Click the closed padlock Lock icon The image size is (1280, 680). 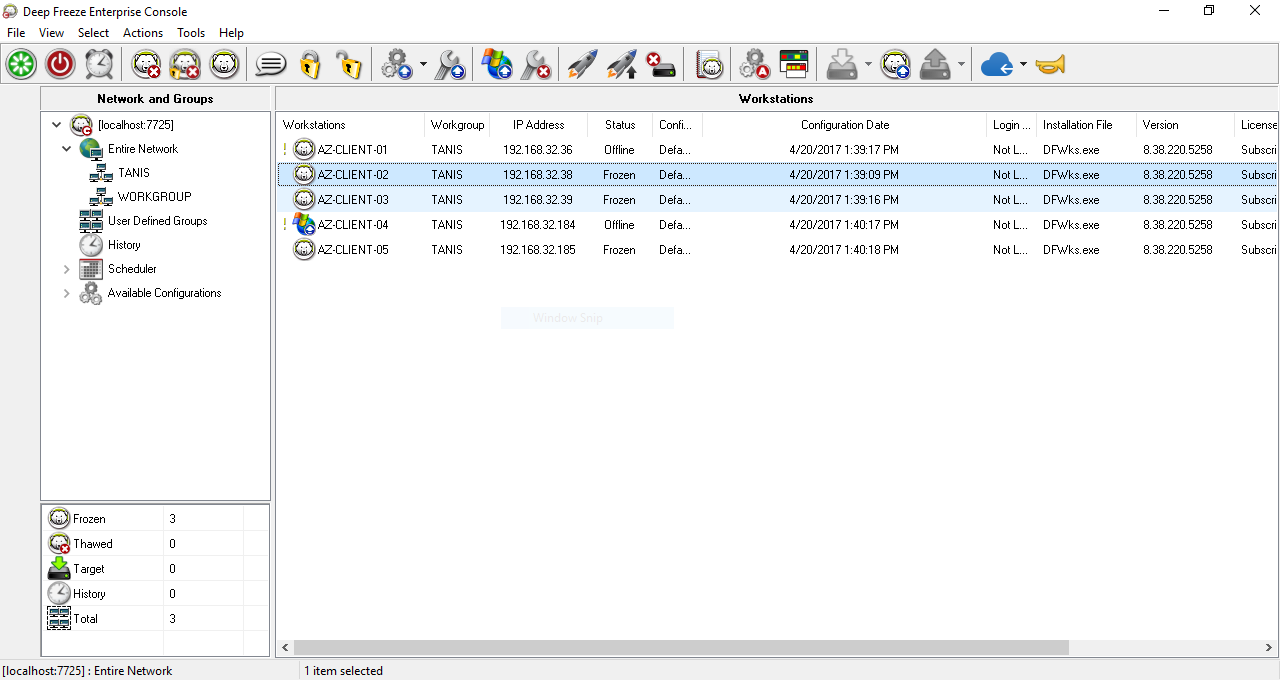click(310, 65)
